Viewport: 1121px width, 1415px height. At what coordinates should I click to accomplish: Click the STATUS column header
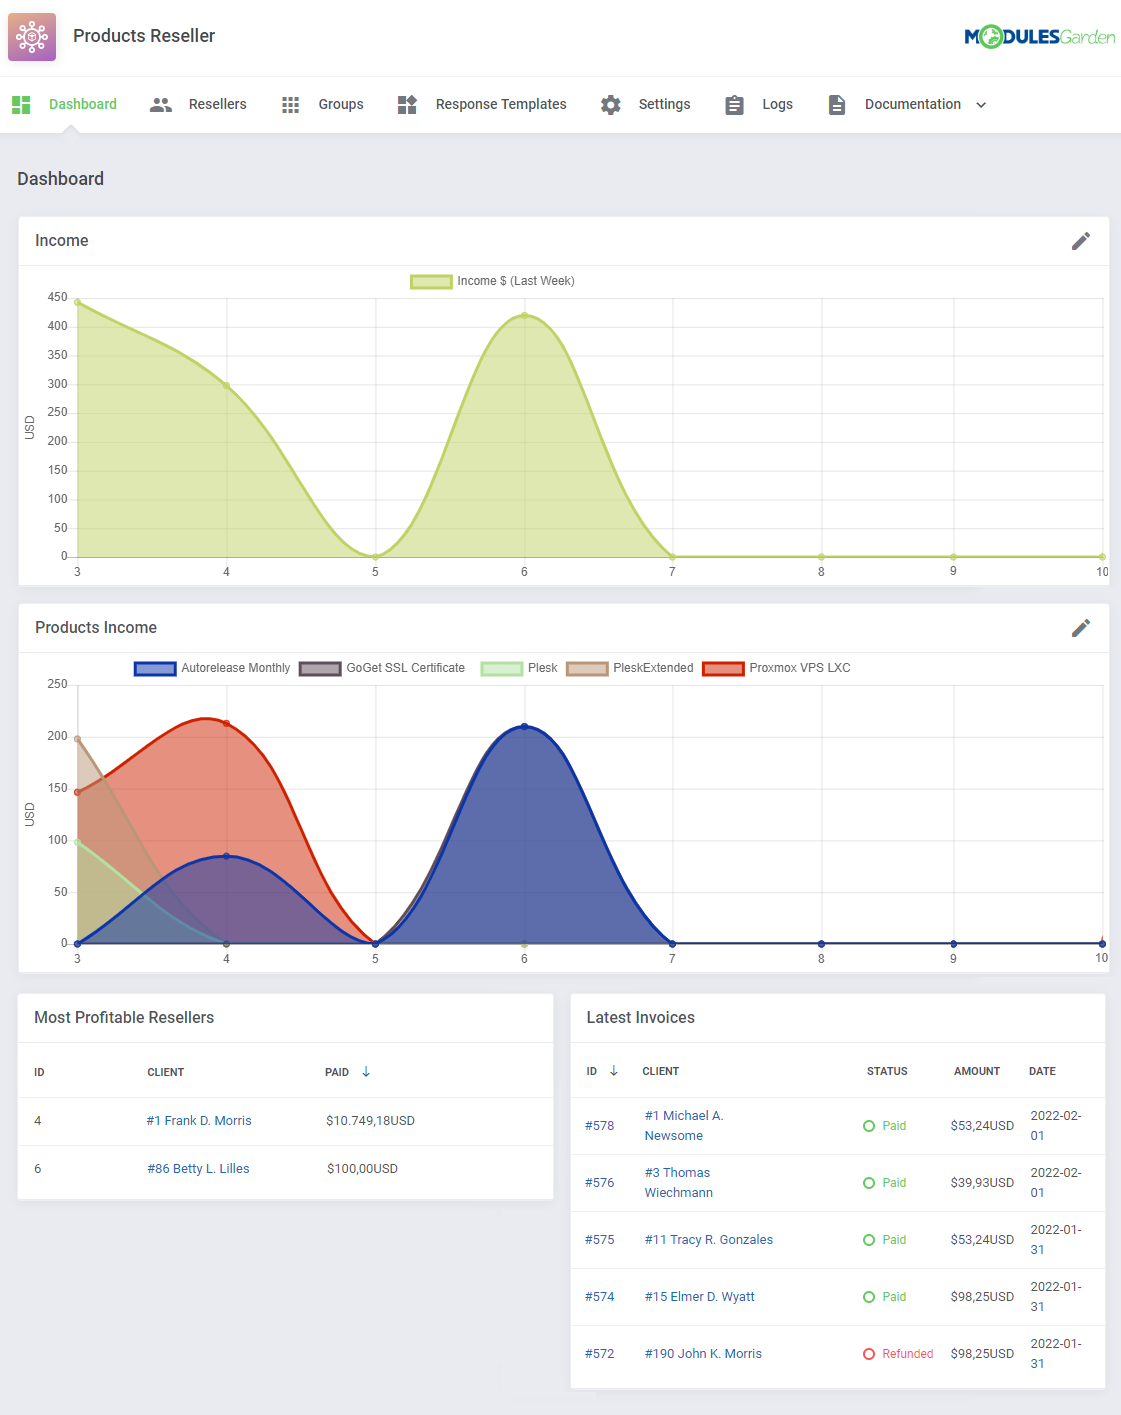coord(887,1071)
